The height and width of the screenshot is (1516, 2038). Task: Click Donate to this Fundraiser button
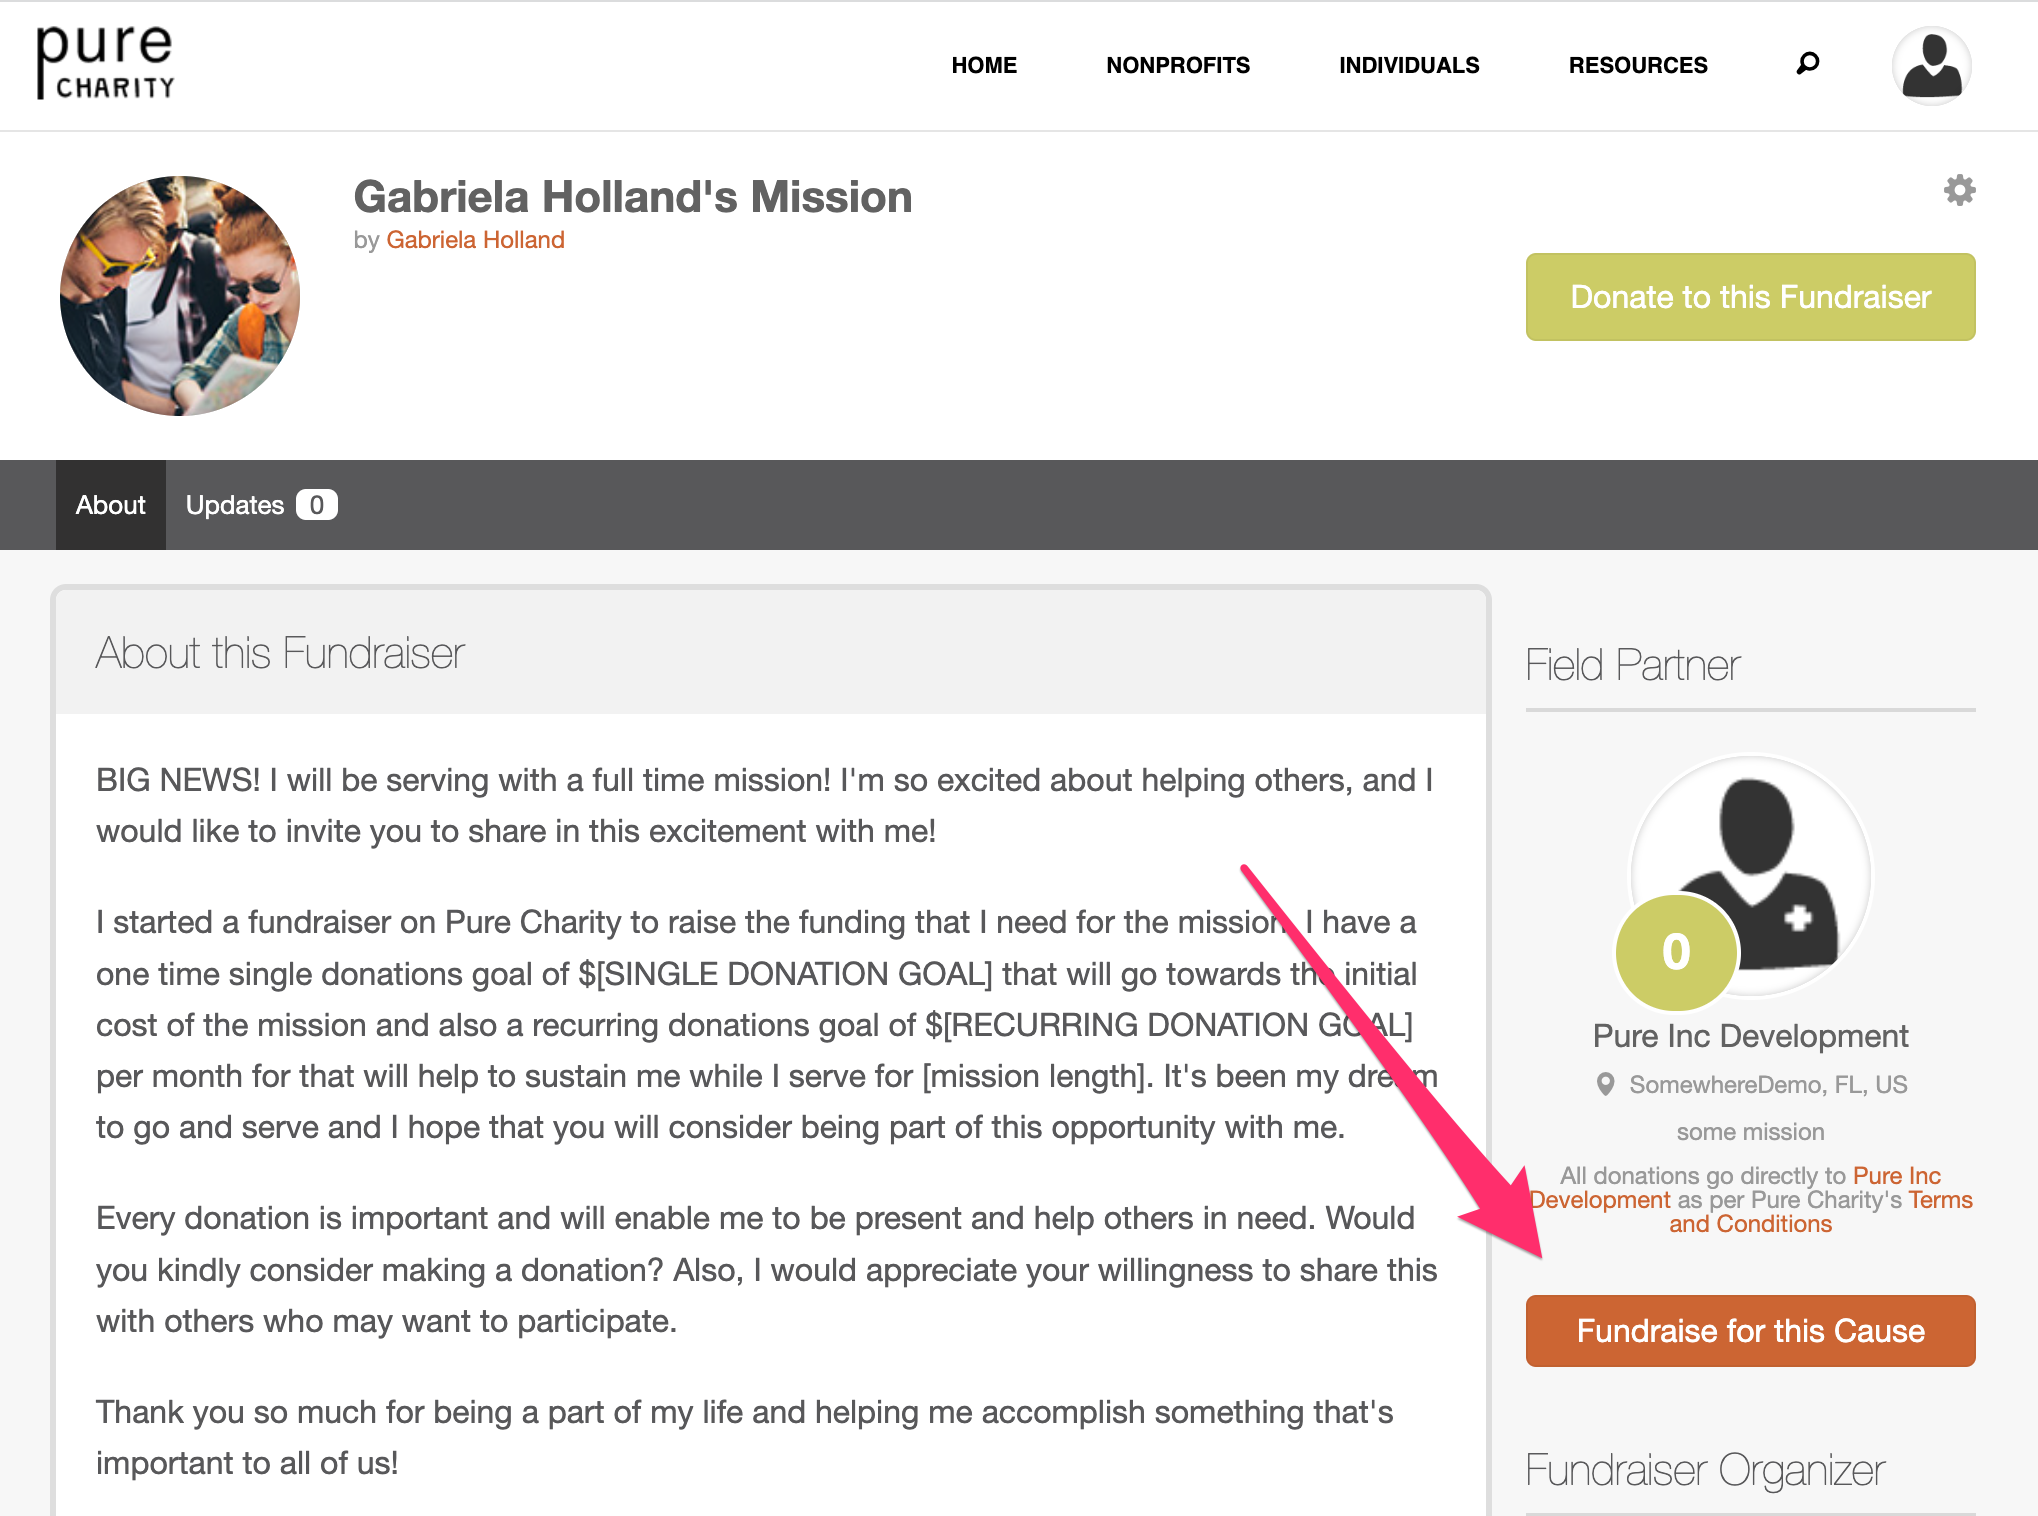click(1750, 297)
